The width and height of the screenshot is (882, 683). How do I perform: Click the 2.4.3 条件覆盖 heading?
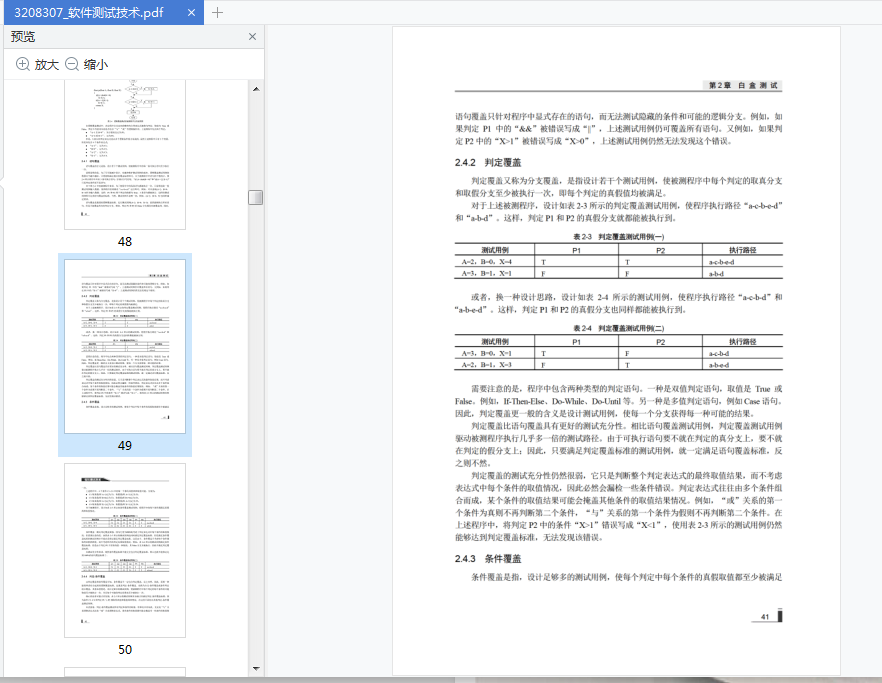pos(488,559)
